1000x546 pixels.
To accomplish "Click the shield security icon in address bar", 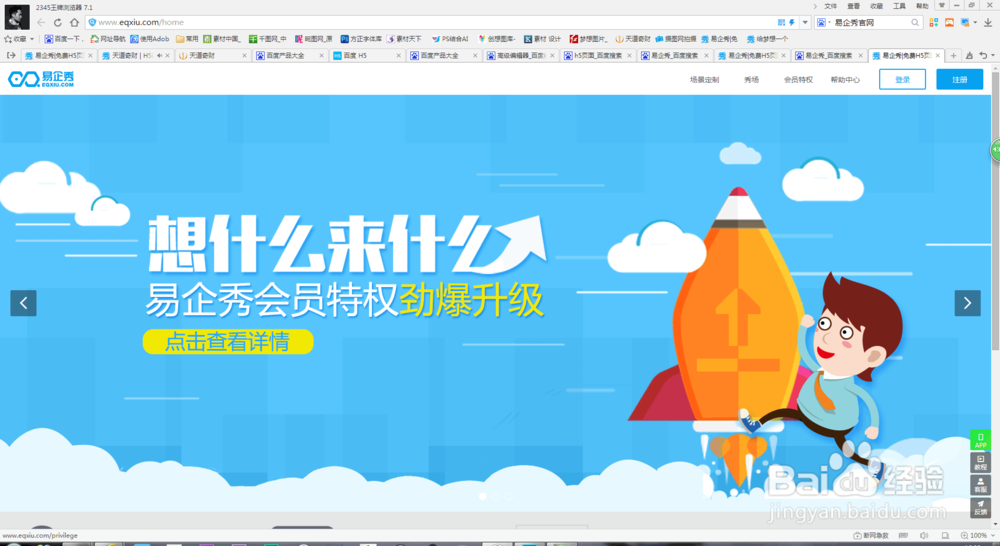I will pos(92,22).
